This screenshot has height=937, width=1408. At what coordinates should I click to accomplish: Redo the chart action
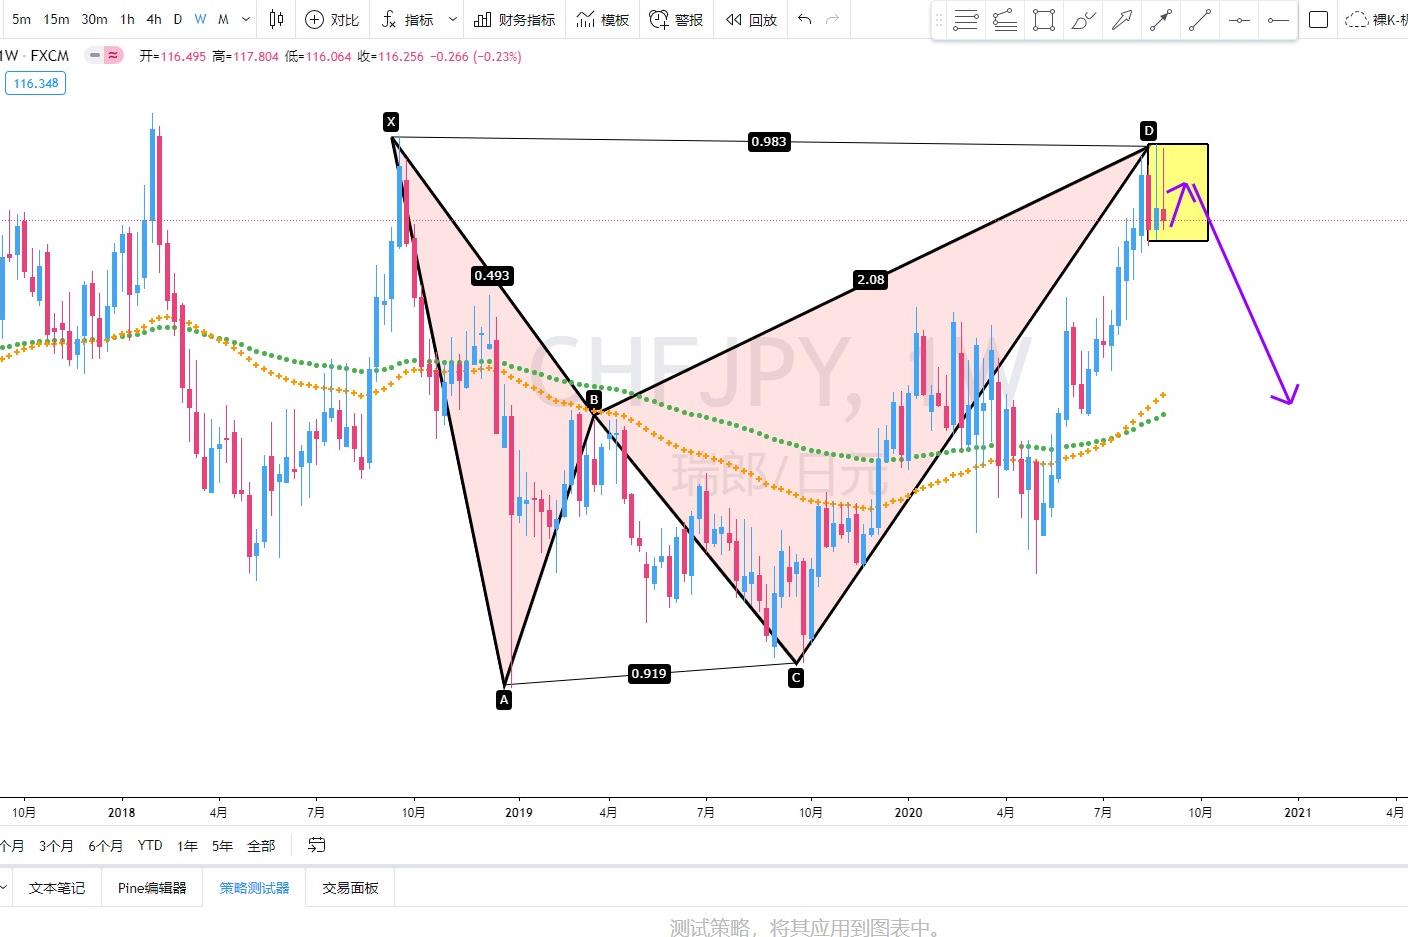tap(832, 19)
